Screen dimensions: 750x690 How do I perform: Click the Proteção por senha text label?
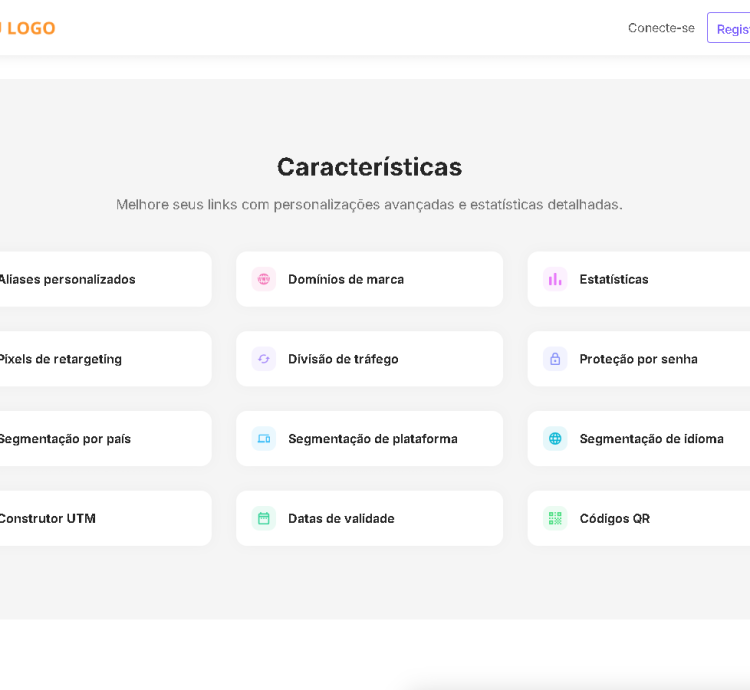638,359
